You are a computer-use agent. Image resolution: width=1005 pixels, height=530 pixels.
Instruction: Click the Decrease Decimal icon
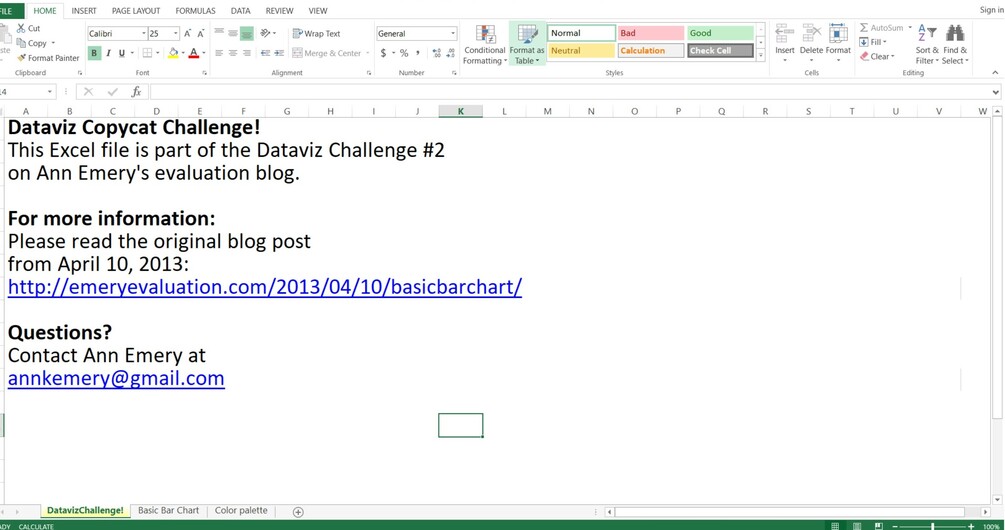coord(450,53)
